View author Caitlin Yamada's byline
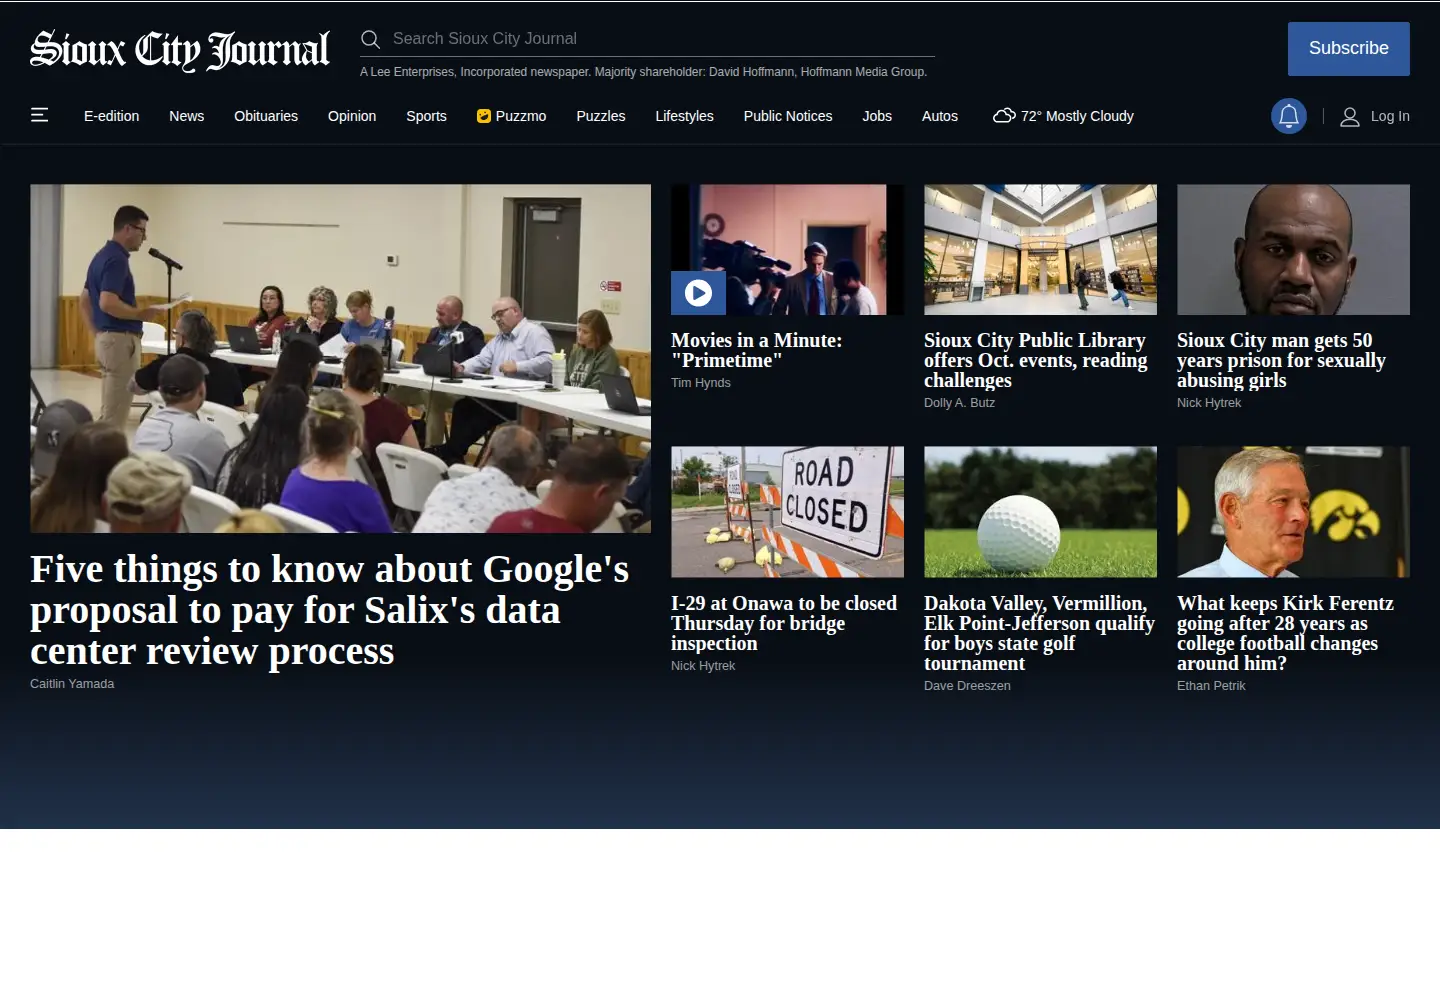Screen dimensions: 1440x1000 72,684
